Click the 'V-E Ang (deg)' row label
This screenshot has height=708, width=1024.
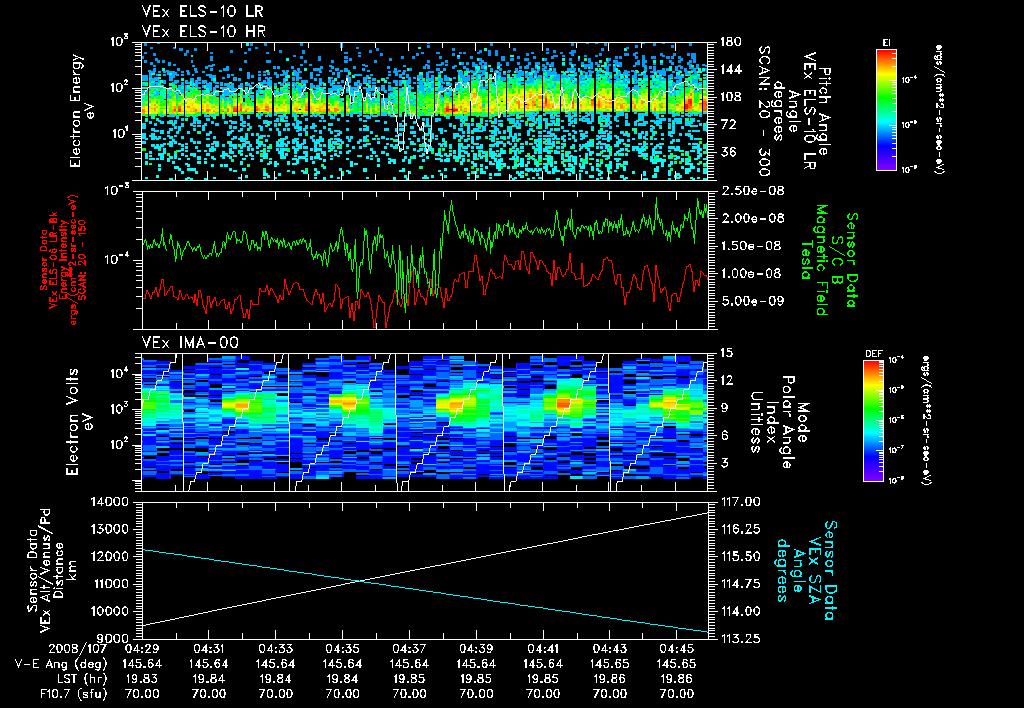61,664
